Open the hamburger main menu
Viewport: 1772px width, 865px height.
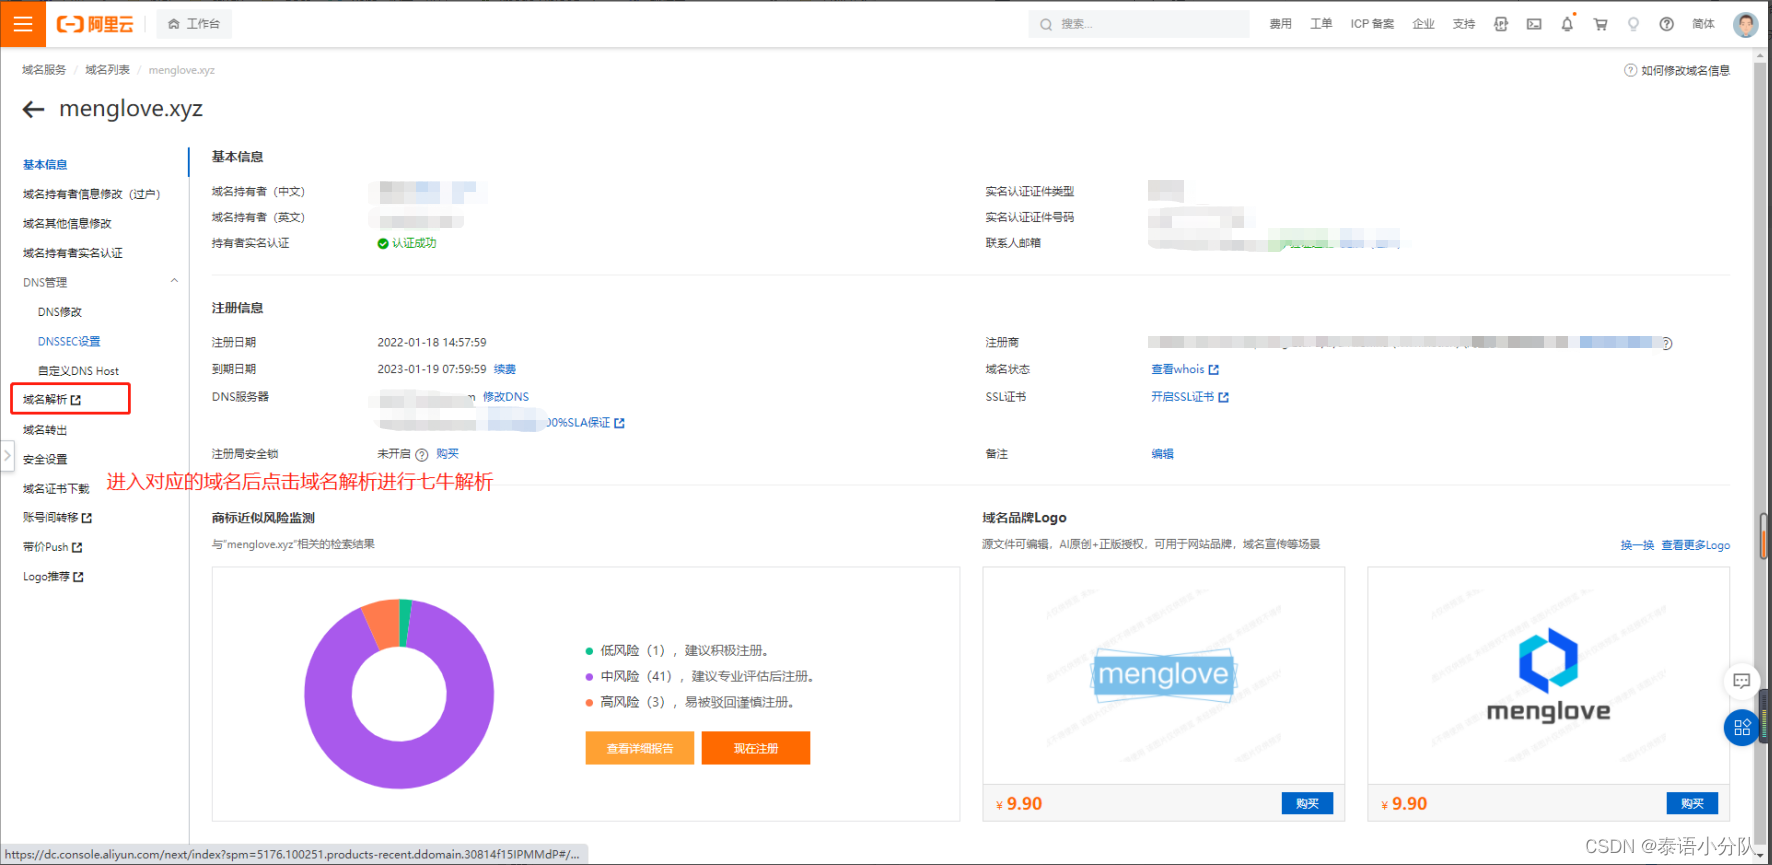(x=23, y=24)
